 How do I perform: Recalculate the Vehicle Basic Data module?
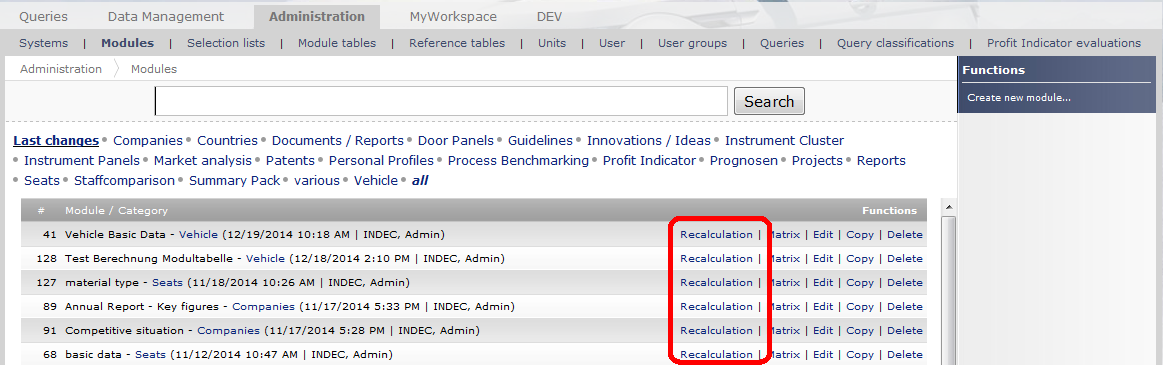[x=716, y=234]
